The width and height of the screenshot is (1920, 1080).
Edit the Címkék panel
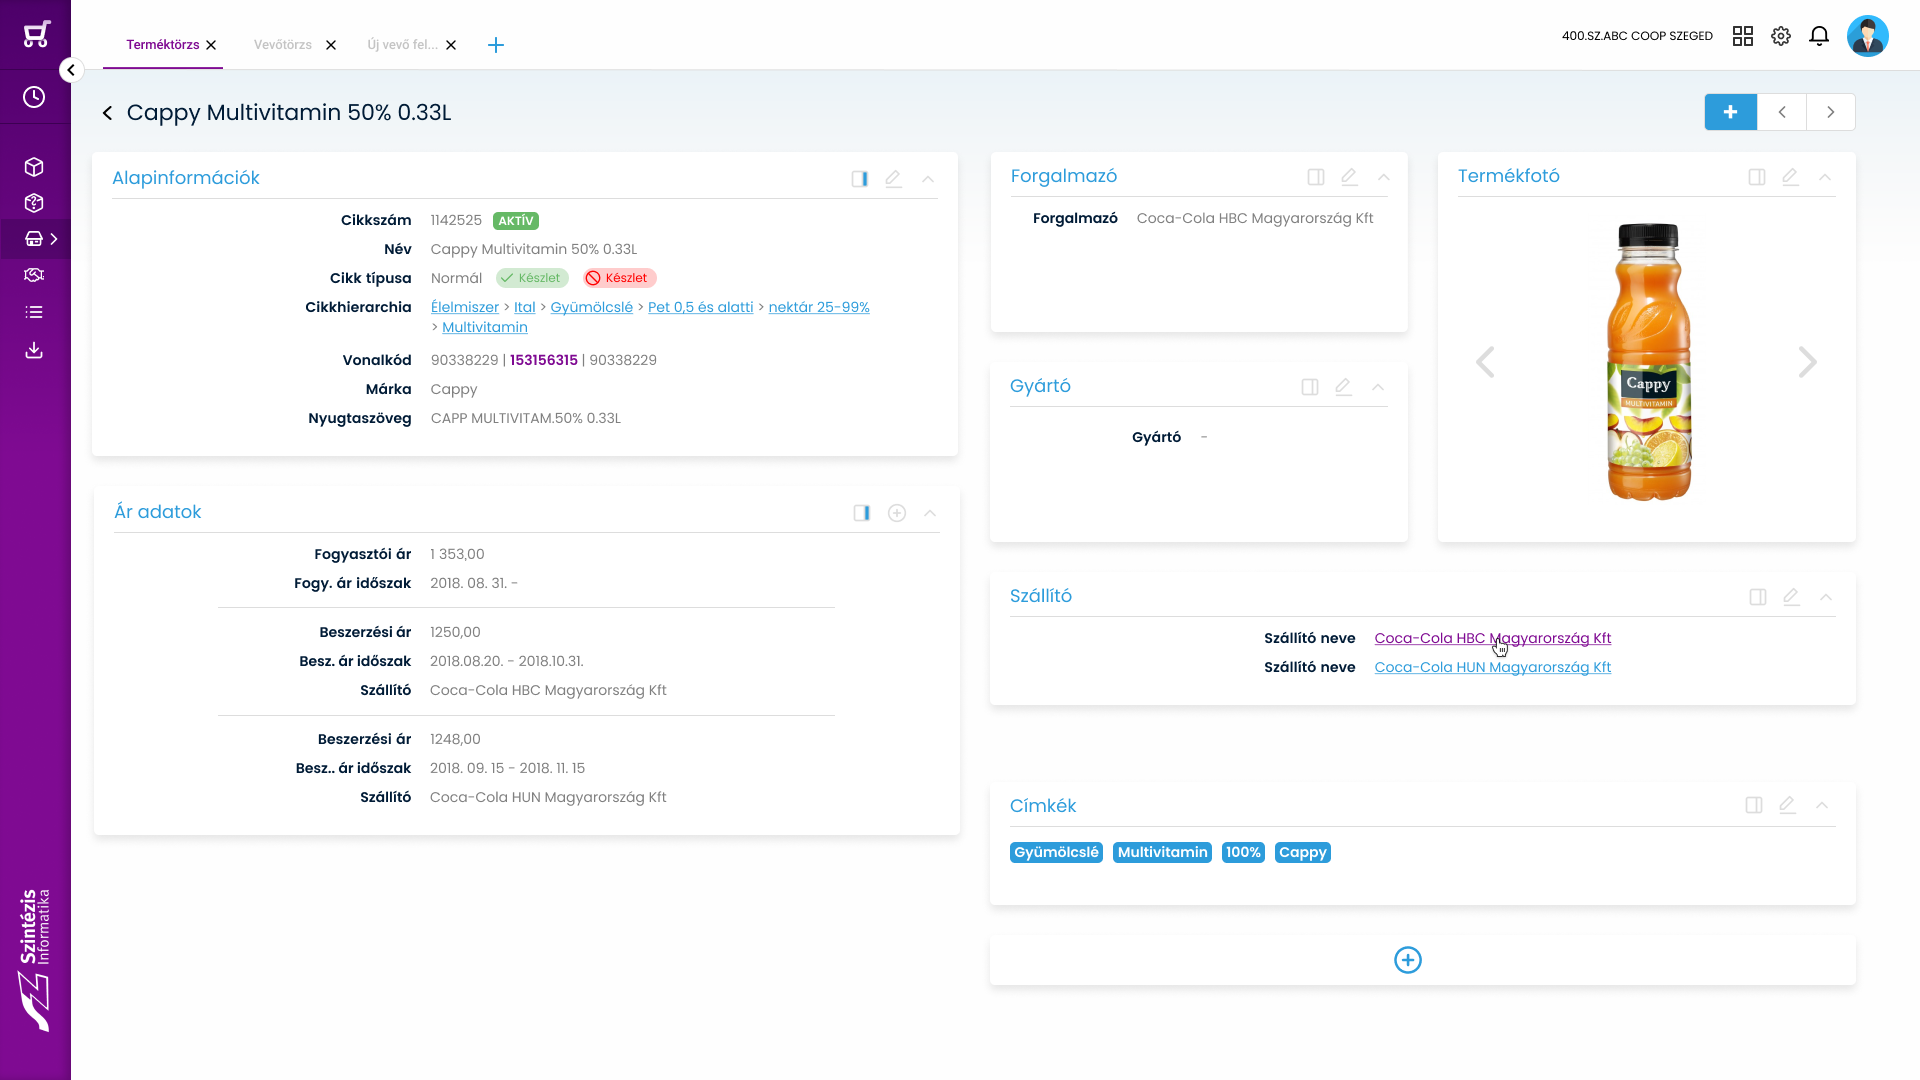pos(1787,805)
